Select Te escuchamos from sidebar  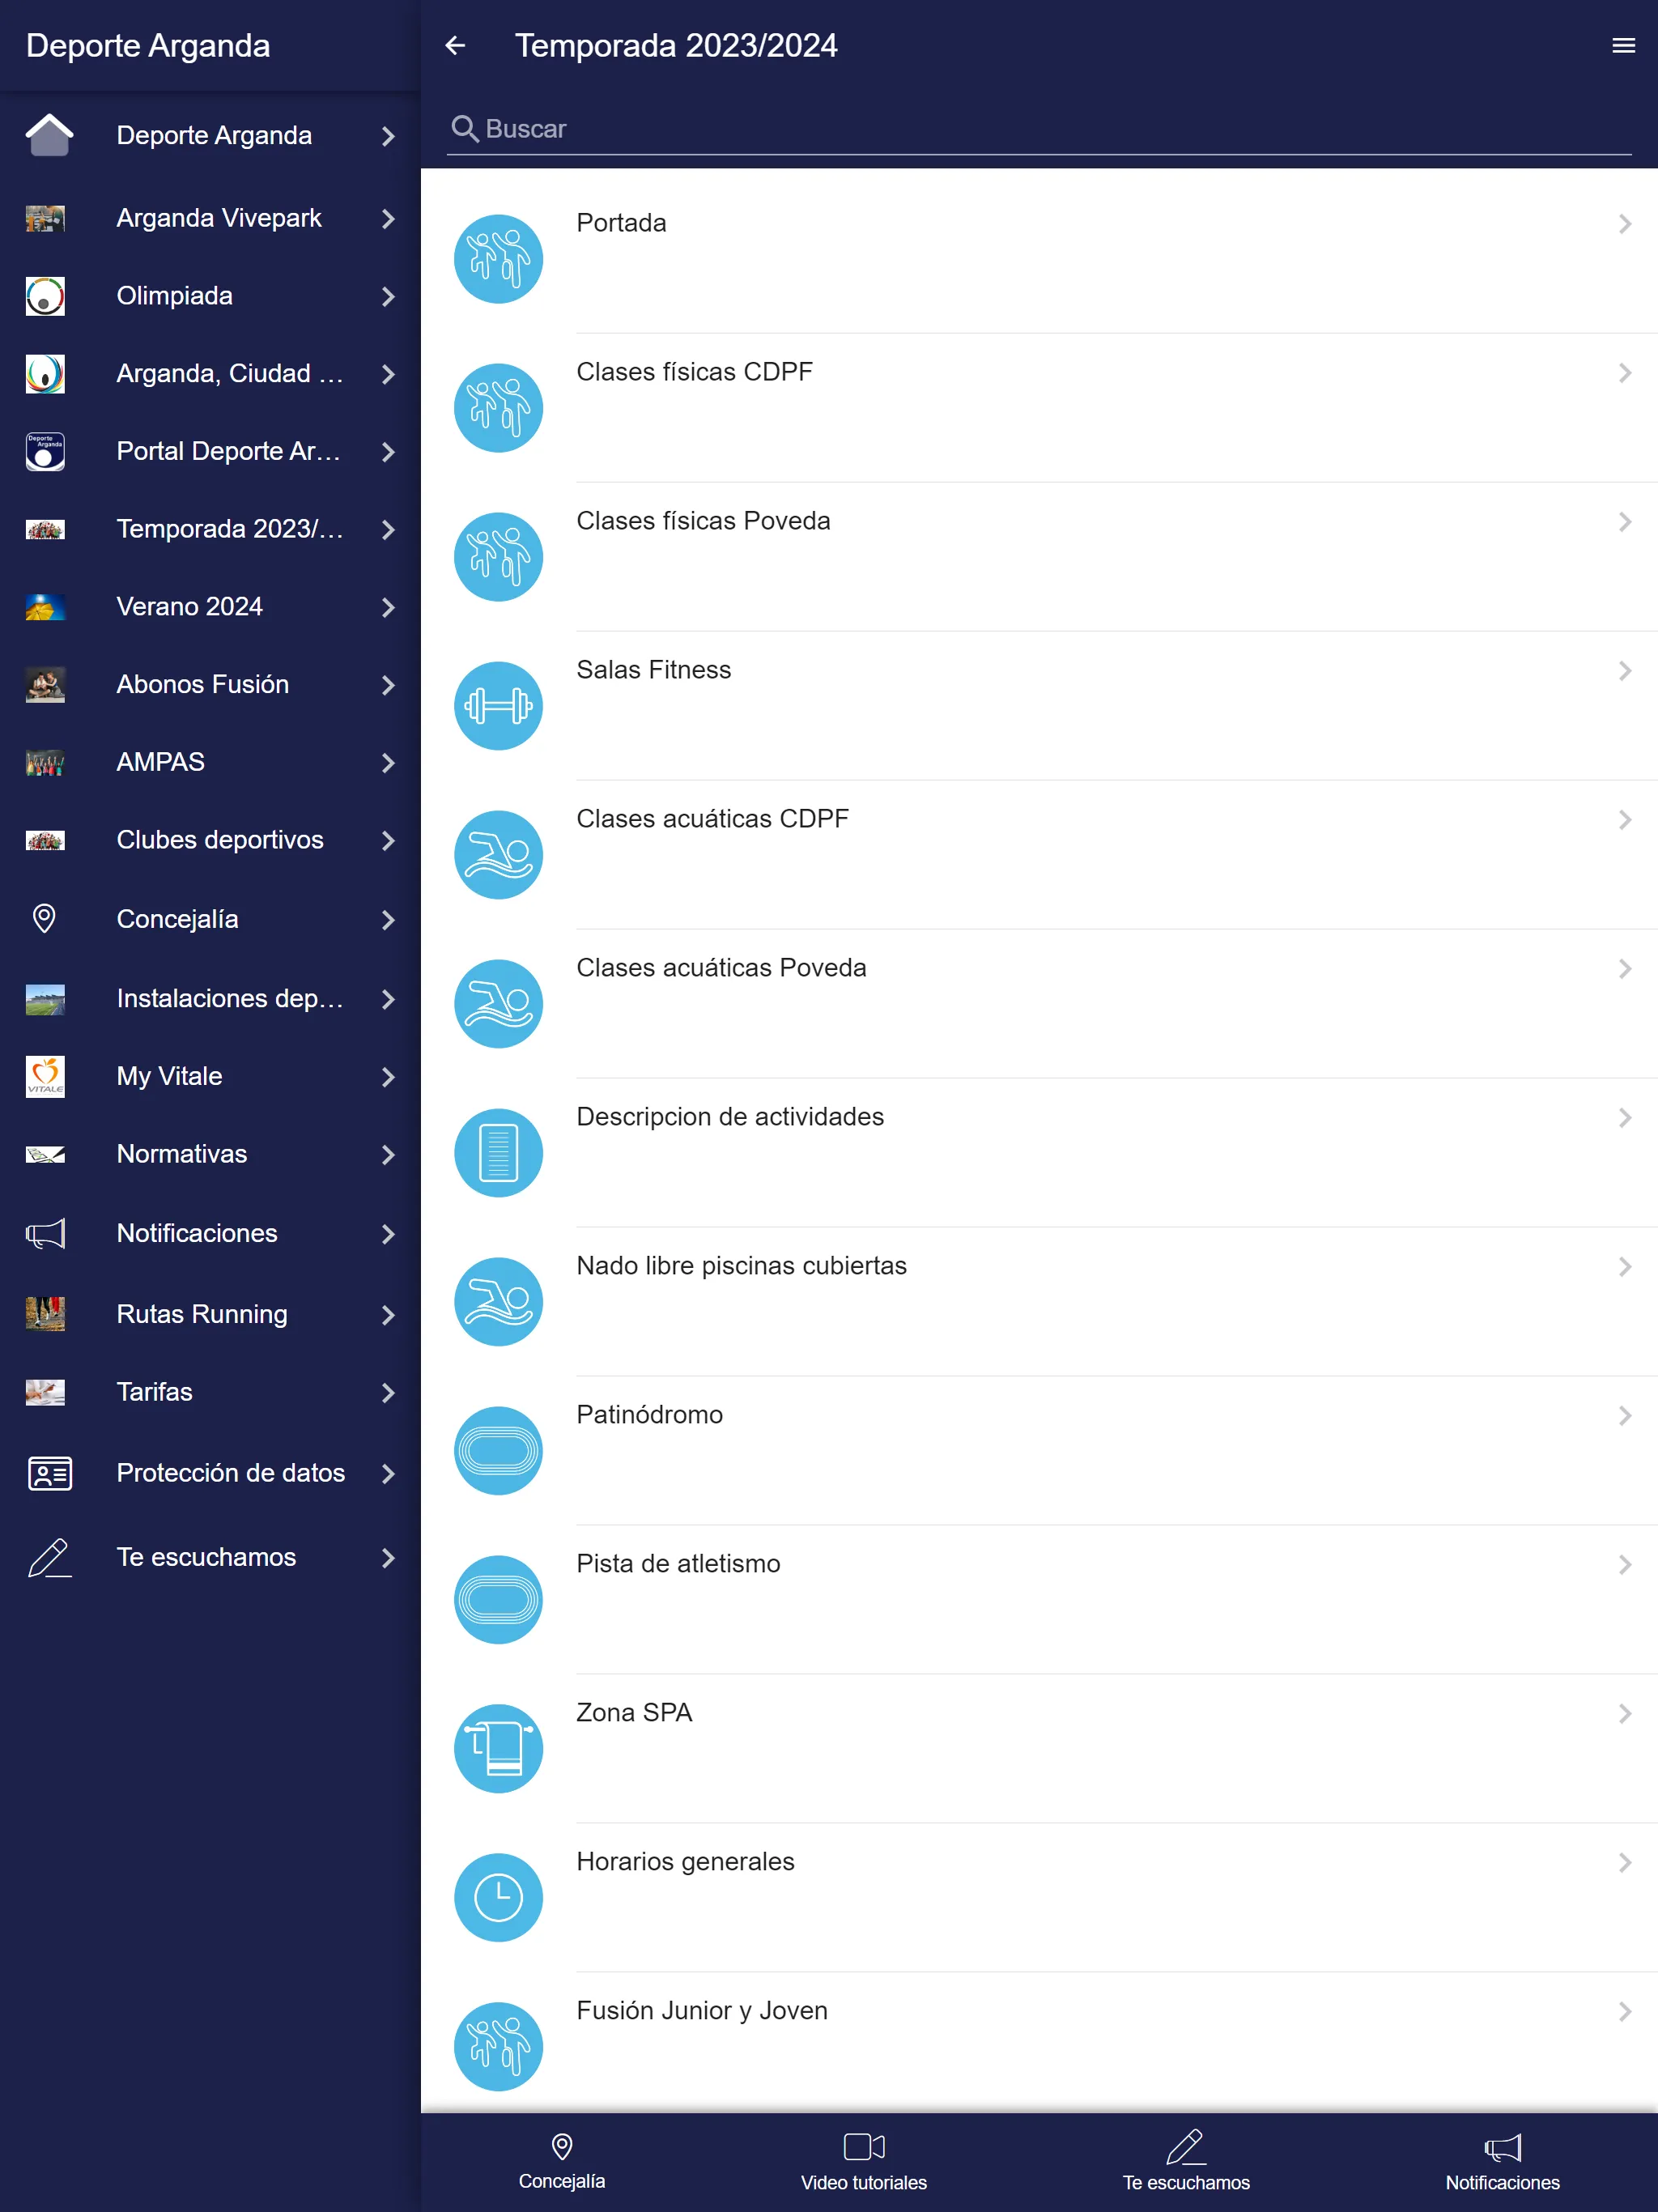coord(207,1555)
